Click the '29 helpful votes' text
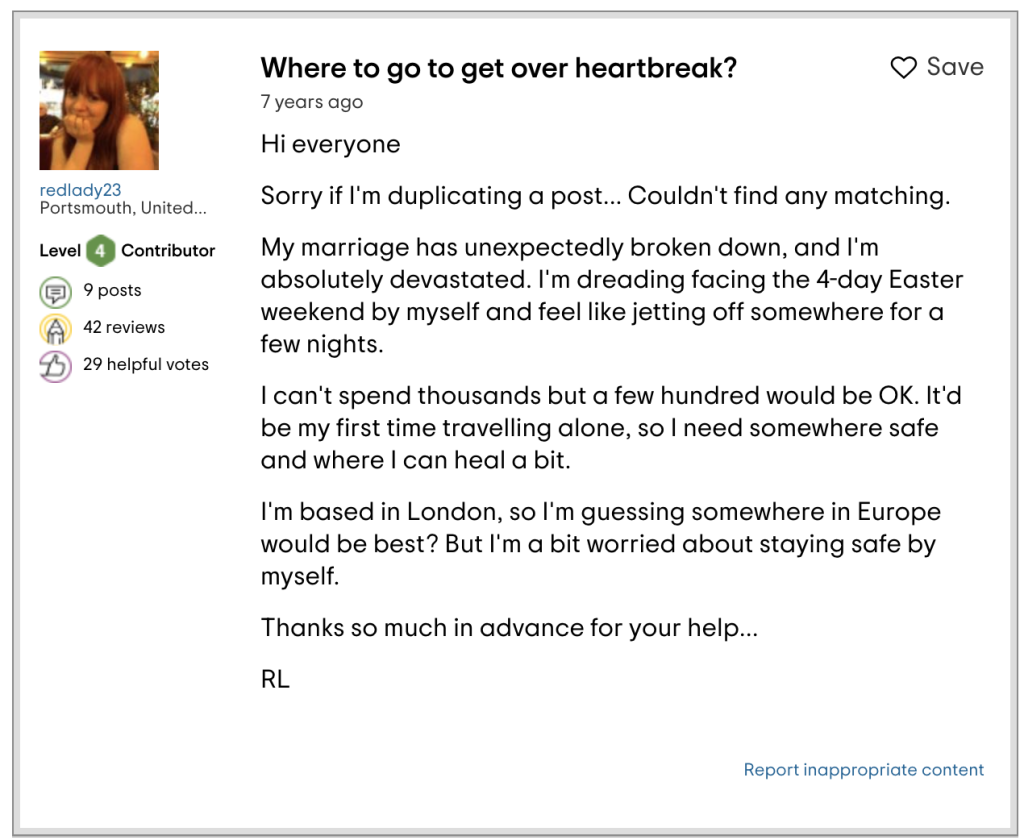Viewport: 1024px width, 840px height. [146, 364]
